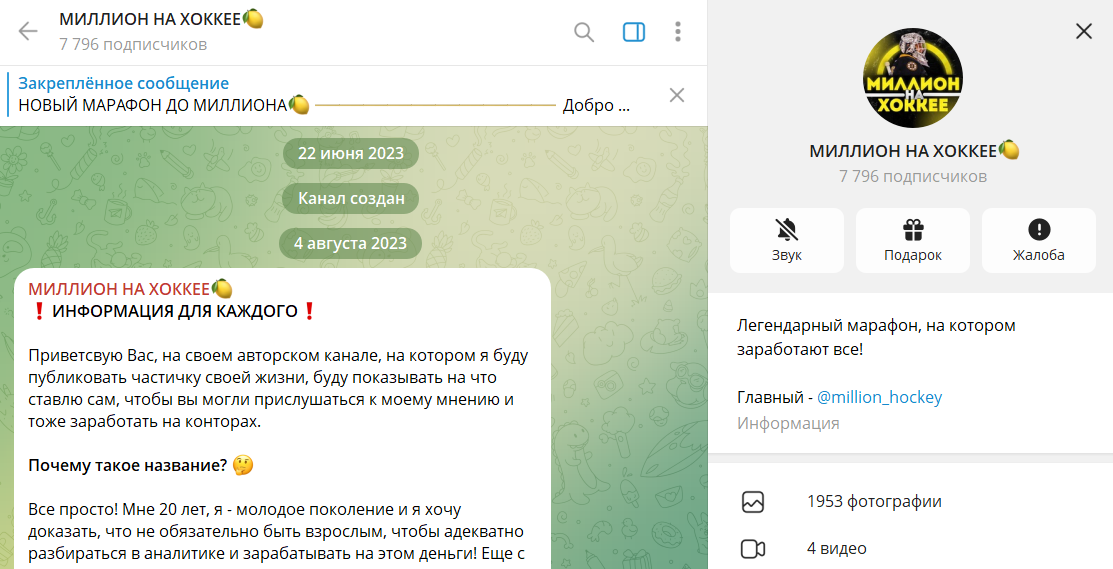Image resolution: width=1113 pixels, height=569 pixels.
Task: Toggle the right info side panel
Action: [x=634, y=32]
